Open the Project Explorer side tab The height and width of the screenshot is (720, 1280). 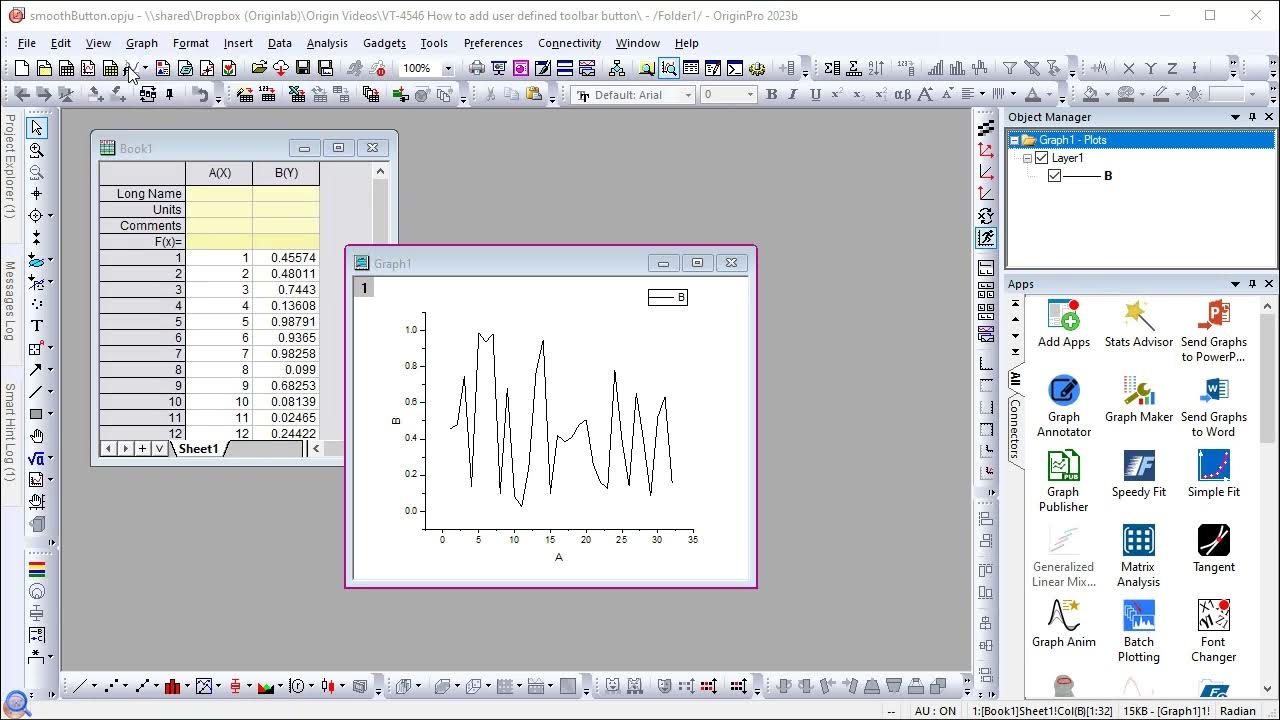(x=9, y=166)
